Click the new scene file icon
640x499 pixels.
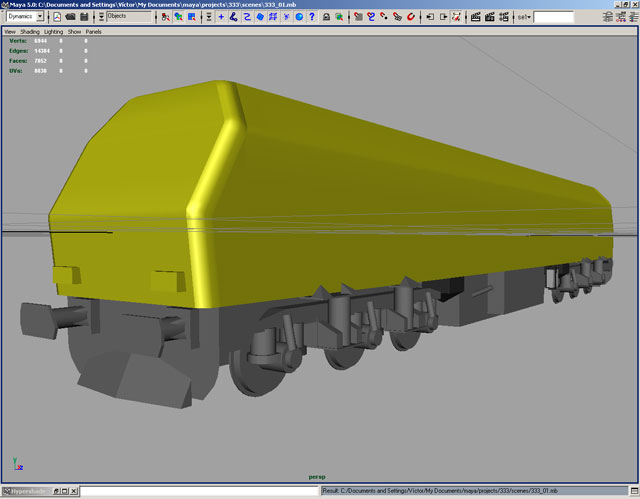click(56, 17)
